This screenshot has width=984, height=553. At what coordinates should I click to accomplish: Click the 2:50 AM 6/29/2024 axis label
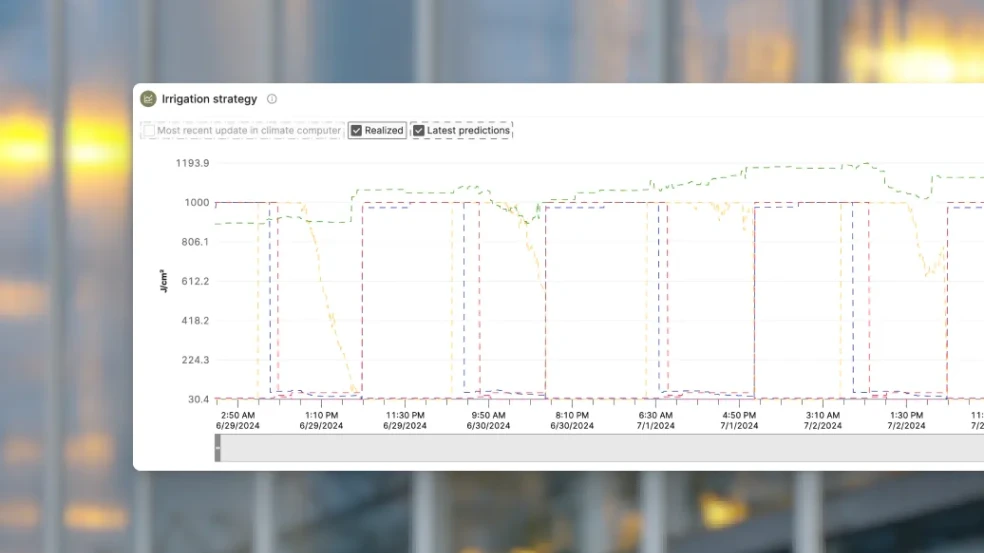(238, 420)
